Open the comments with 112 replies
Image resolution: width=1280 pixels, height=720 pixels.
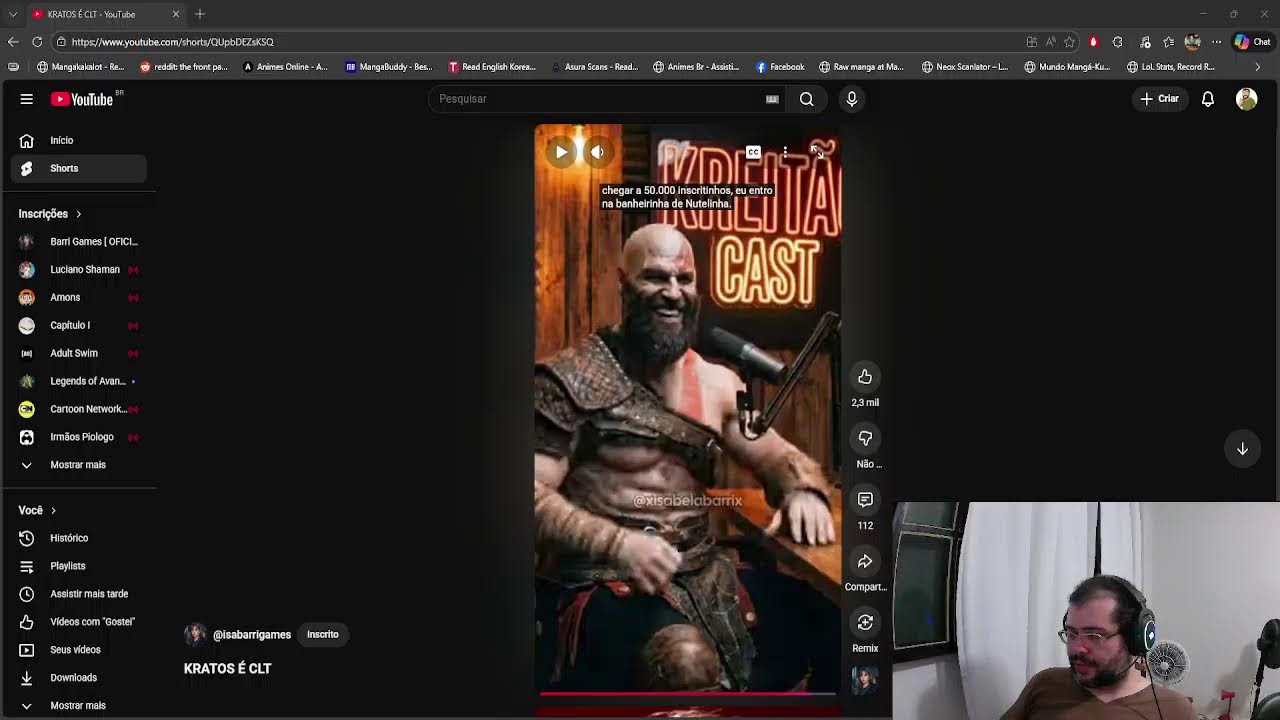tap(865, 500)
